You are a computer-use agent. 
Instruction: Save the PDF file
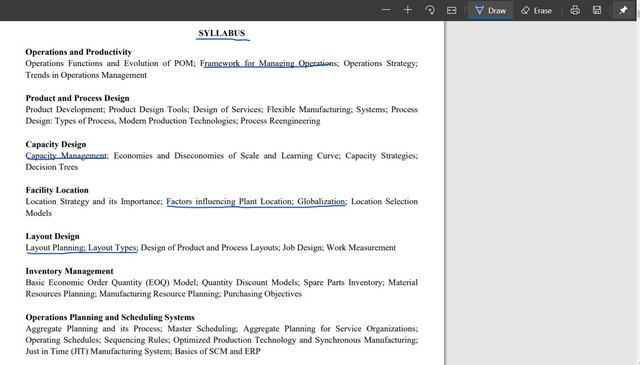tap(597, 10)
